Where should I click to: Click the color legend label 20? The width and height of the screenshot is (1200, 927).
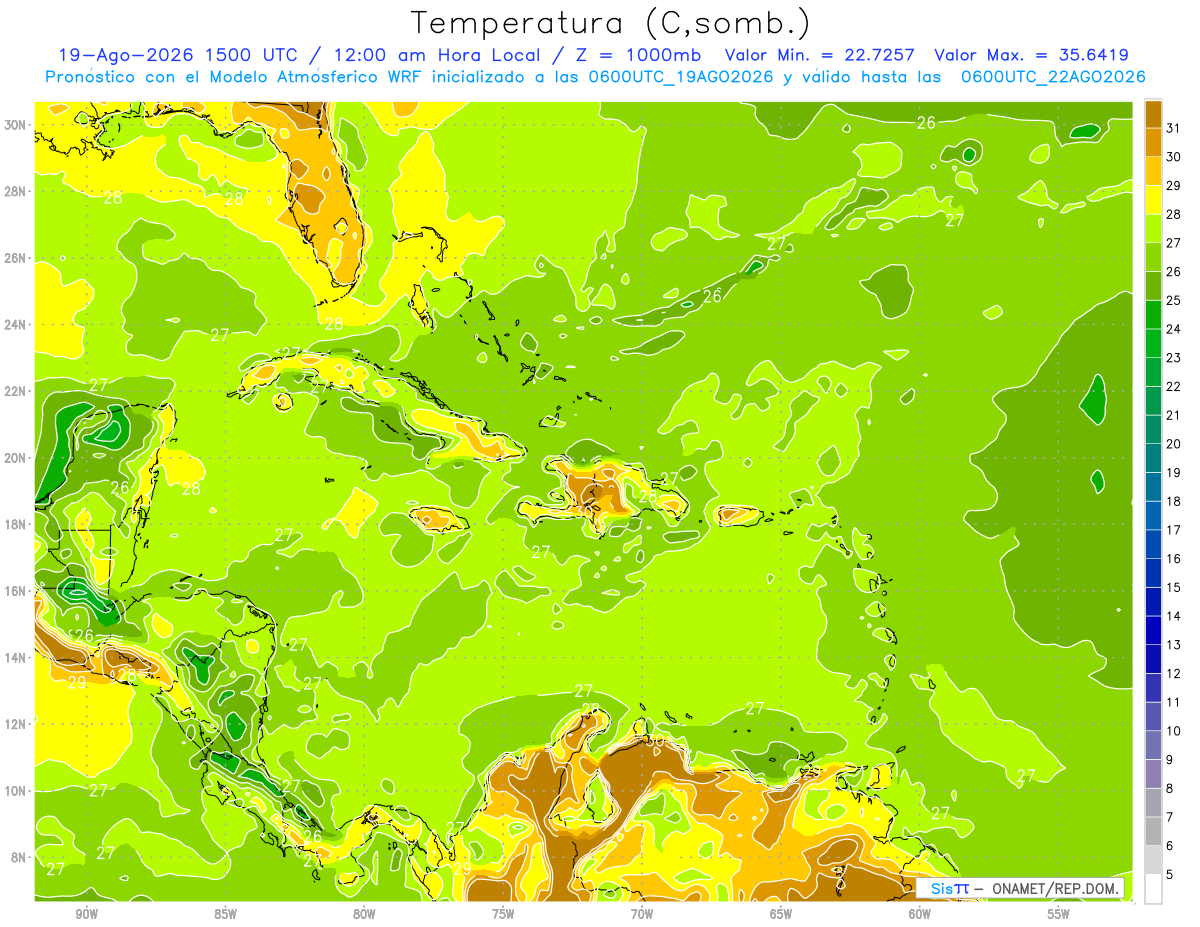click(x=1174, y=444)
